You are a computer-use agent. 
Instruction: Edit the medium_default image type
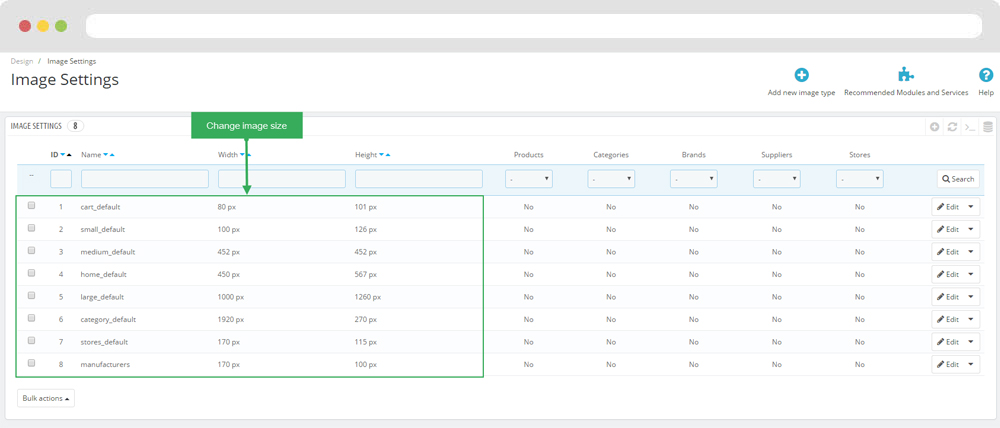[x=947, y=252]
